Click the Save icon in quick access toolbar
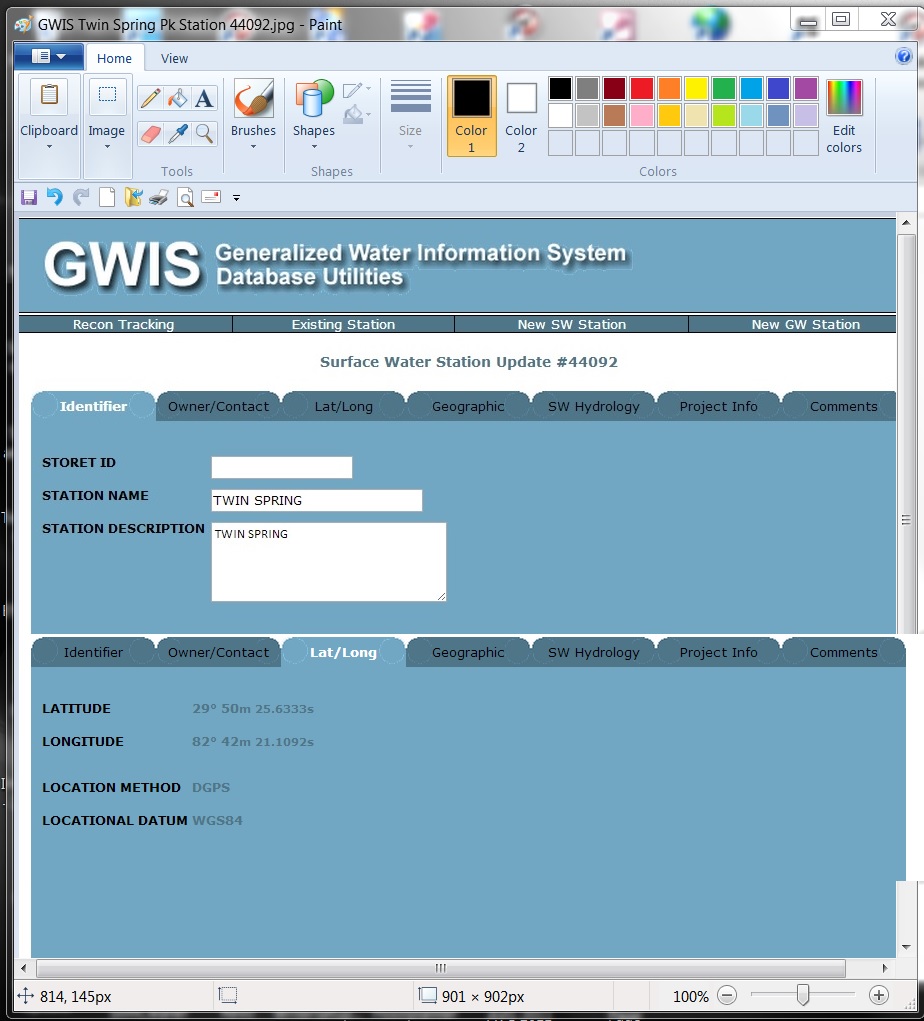The width and height of the screenshot is (924, 1021). [x=29, y=197]
